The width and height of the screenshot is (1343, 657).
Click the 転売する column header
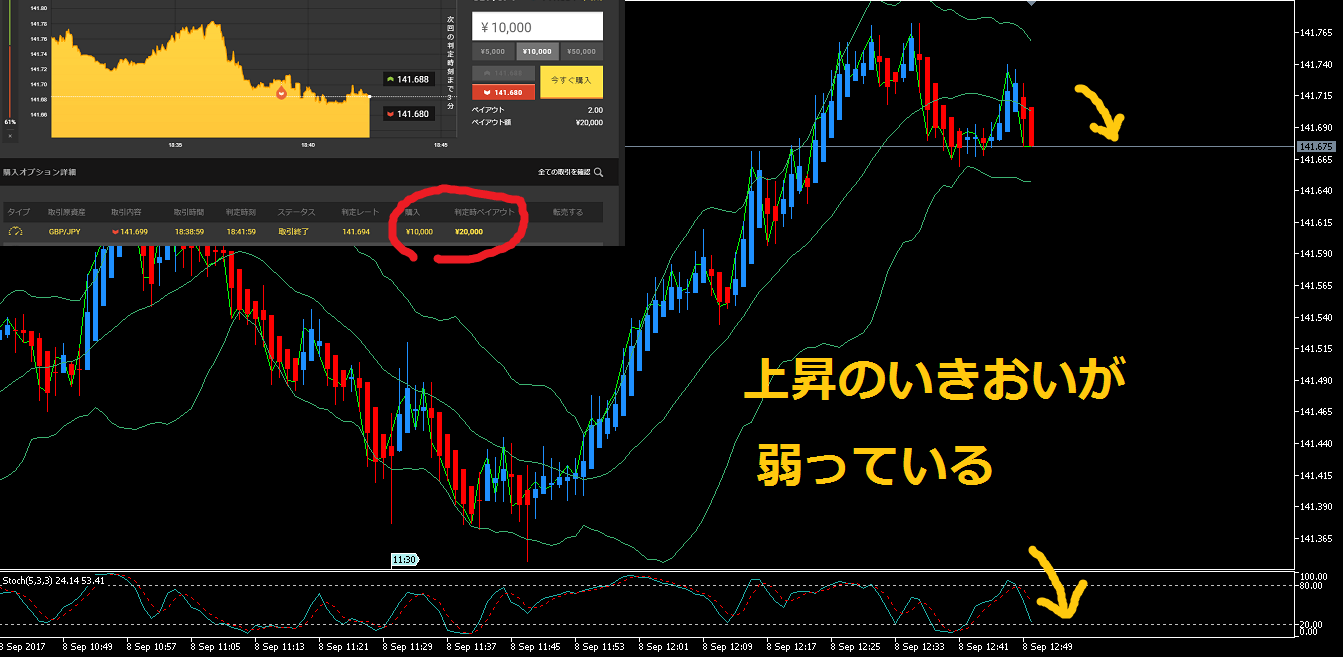tap(567, 212)
